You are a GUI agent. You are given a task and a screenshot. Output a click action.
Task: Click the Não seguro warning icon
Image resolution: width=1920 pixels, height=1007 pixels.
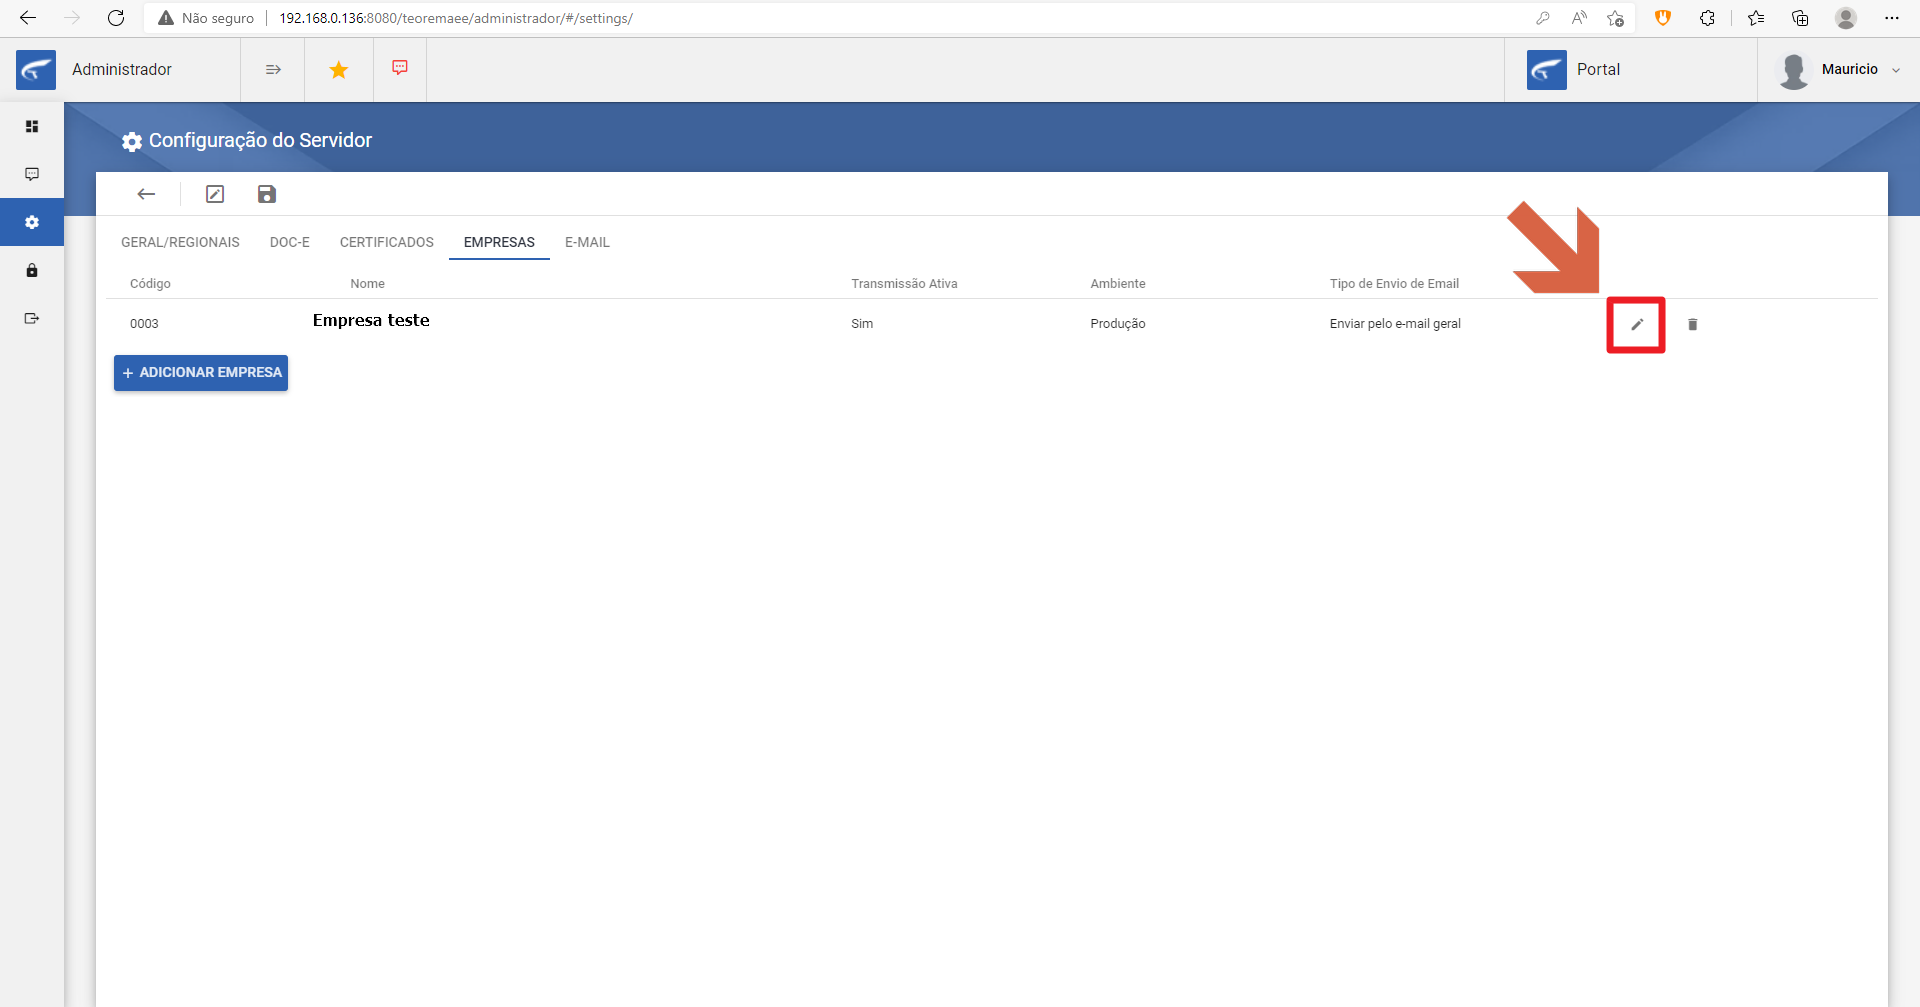[166, 18]
